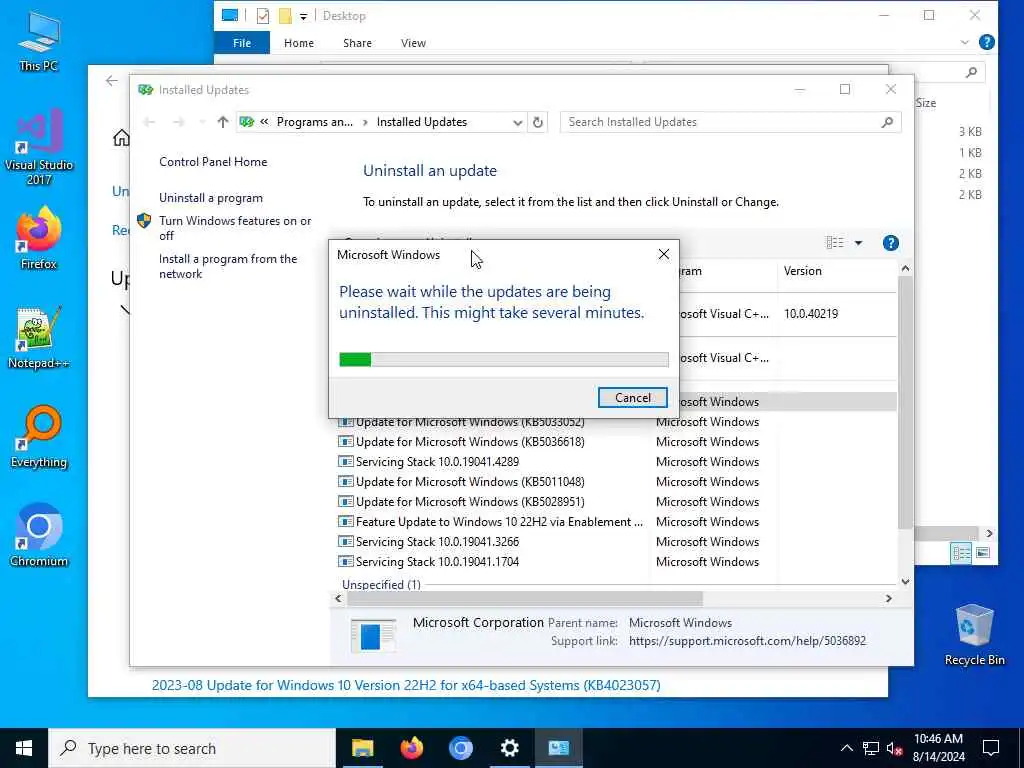Select Update for Microsoft Windows (KB5036618)

click(x=616, y=442)
